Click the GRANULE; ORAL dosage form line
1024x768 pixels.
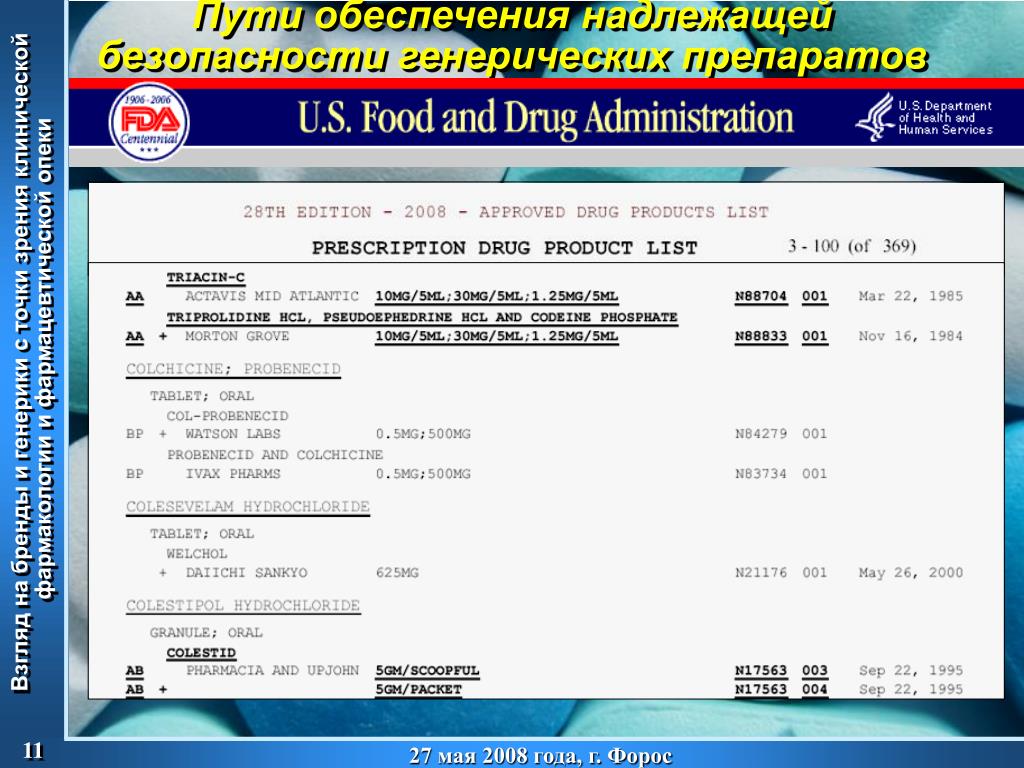click(x=206, y=633)
